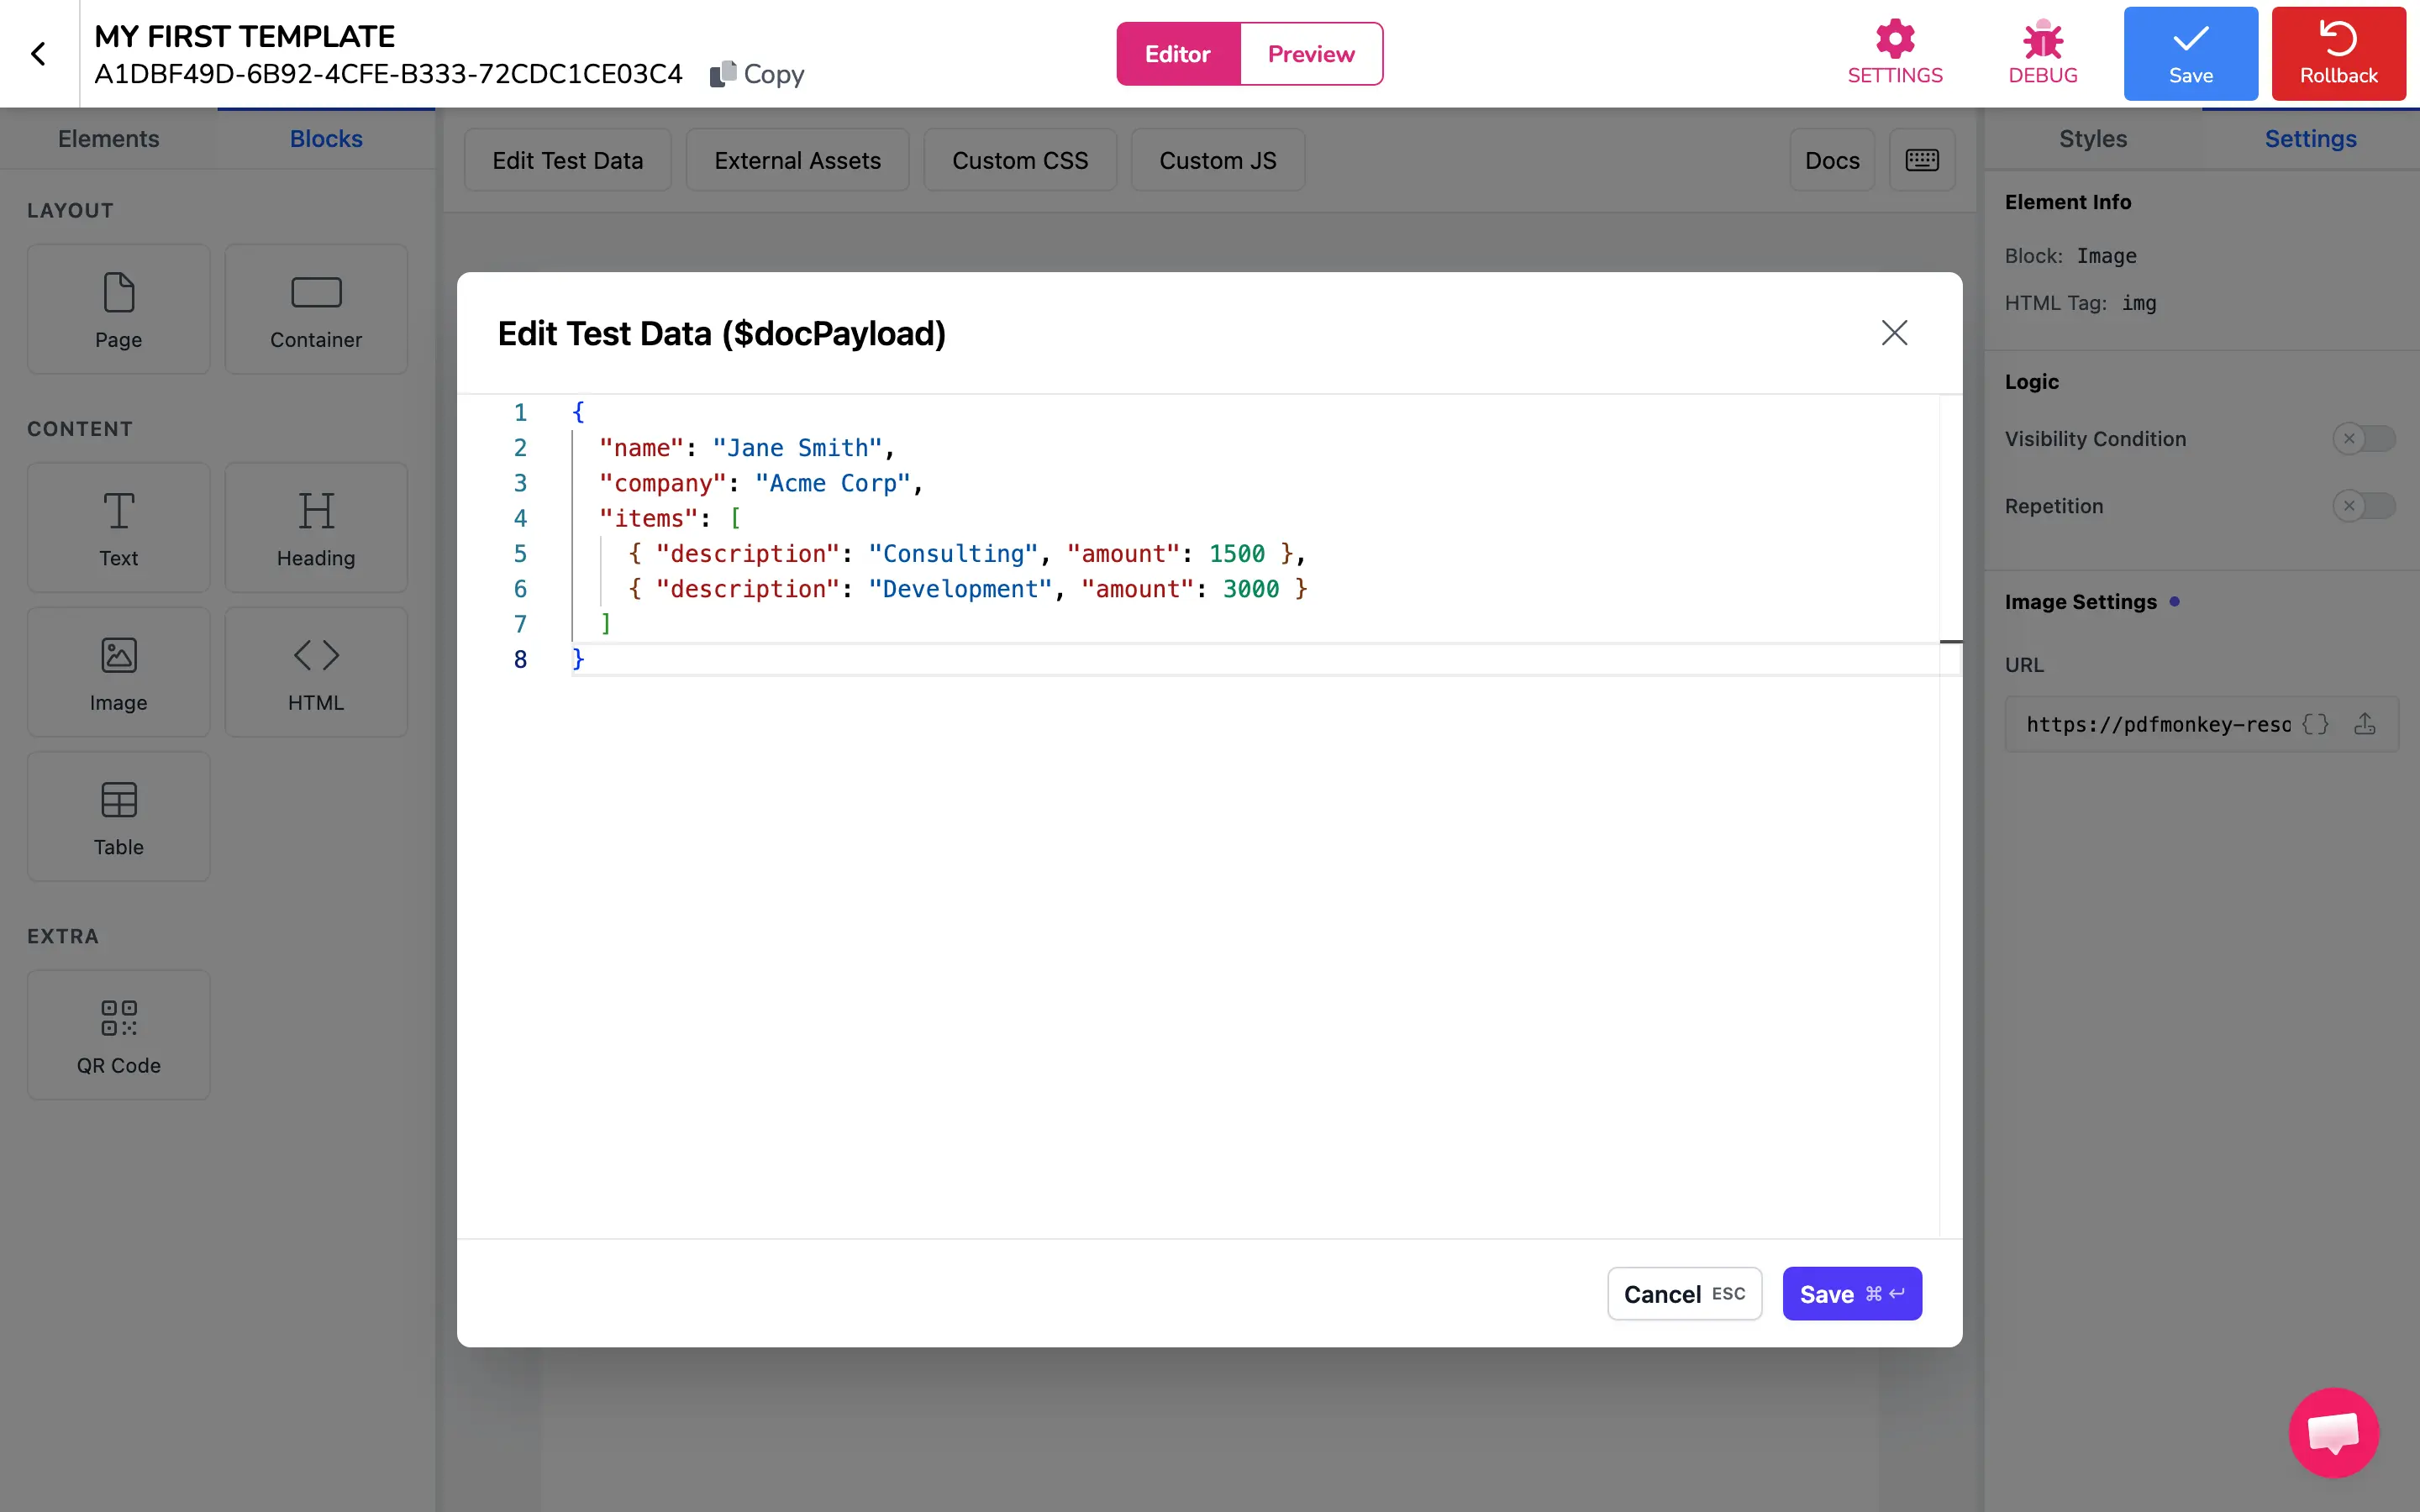Viewport: 2420px width, 1512px height.
Task: Select the Image block
Action: (x=117, y=672)
